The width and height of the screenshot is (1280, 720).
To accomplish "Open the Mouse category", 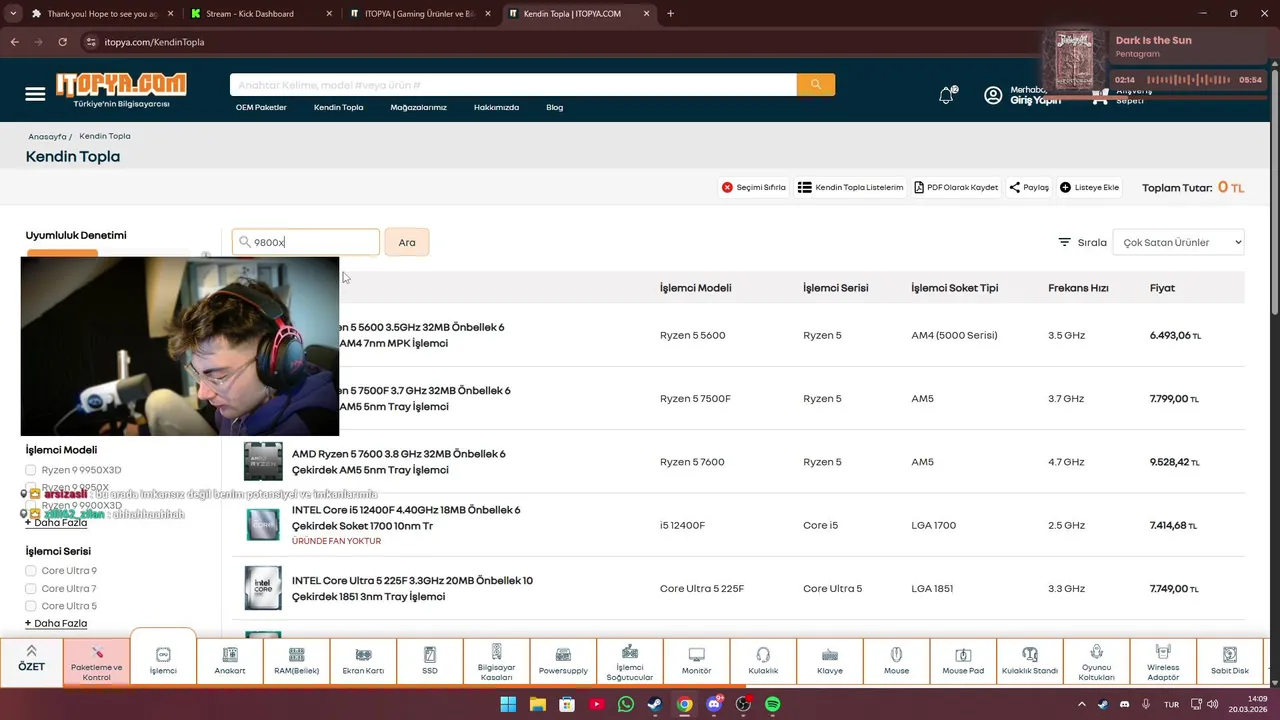I will (896, 662).
